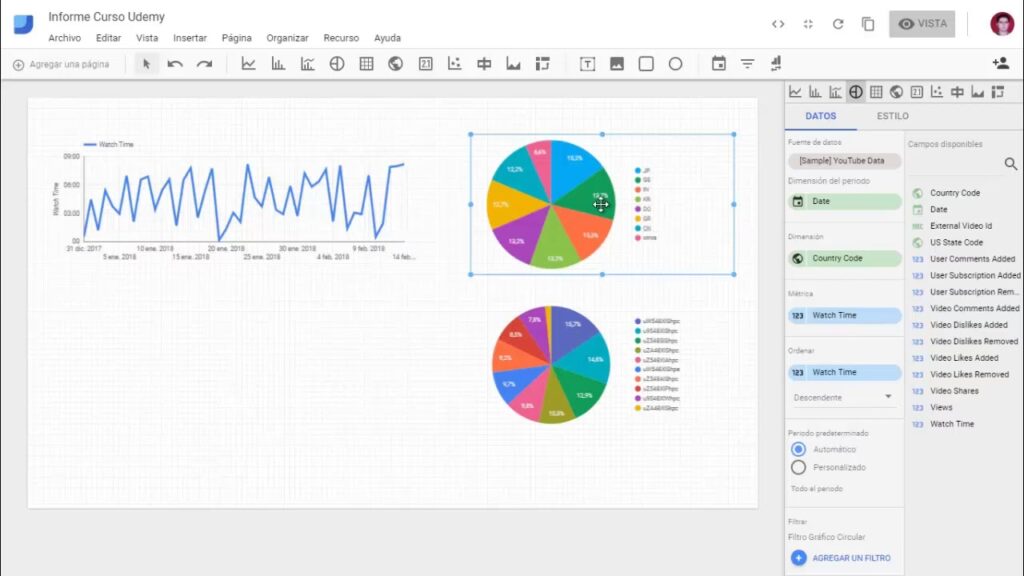Open the [Sample] YouTube Data source selector
Viewport: 1024px width, 576px height.
(843, 161)
